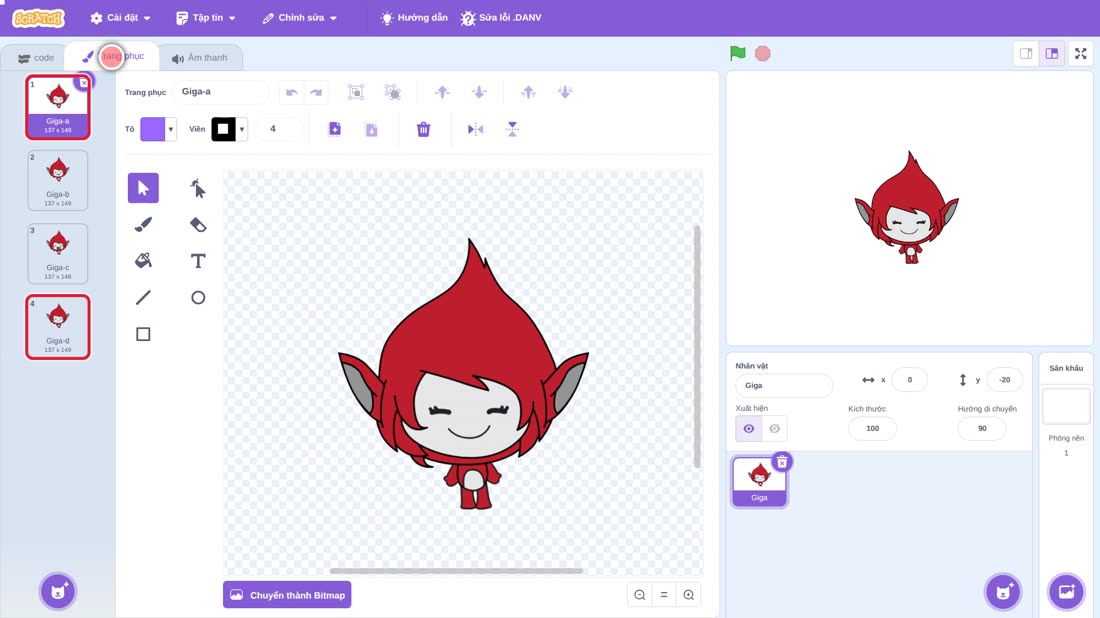
Task: Zoom in on the costume canvas
Action: (689, 595)
